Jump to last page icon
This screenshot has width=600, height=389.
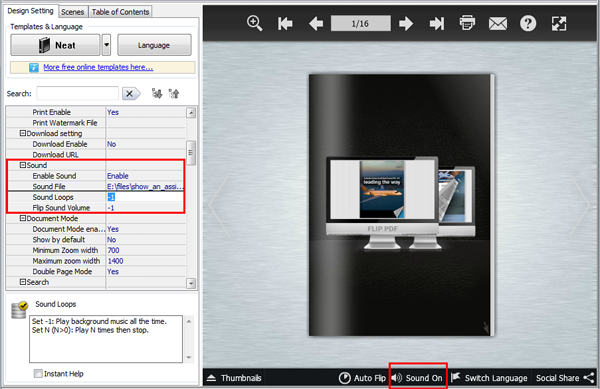pyautogui.click(x=437, y=24)
